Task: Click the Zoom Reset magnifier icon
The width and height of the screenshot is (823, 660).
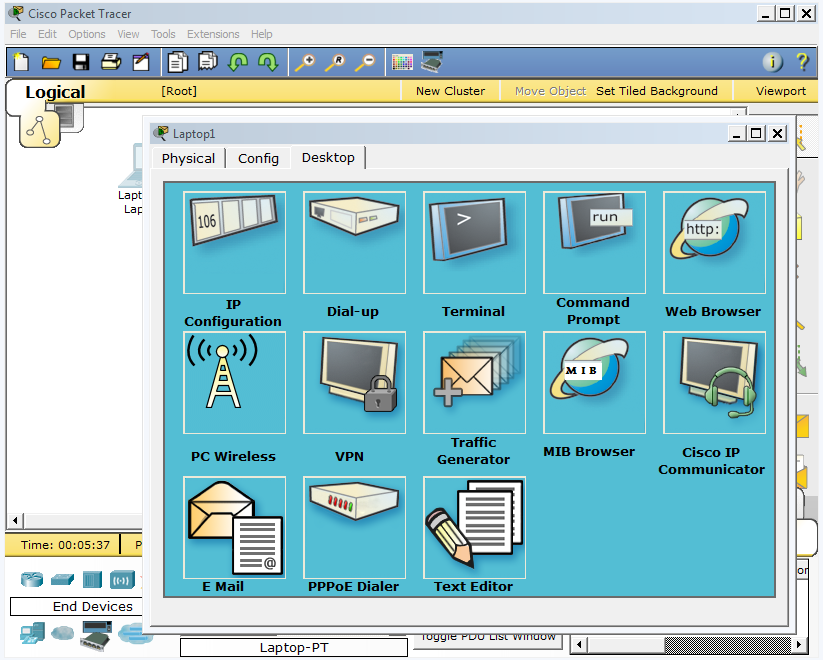Action: coord(335,62)
